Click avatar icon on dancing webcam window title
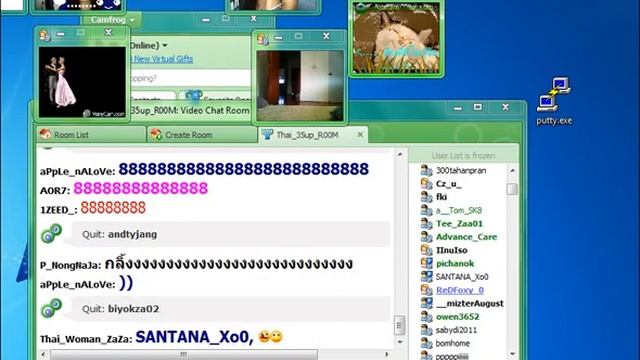Screen dimensions: 640x360 (x=44, y=35)
